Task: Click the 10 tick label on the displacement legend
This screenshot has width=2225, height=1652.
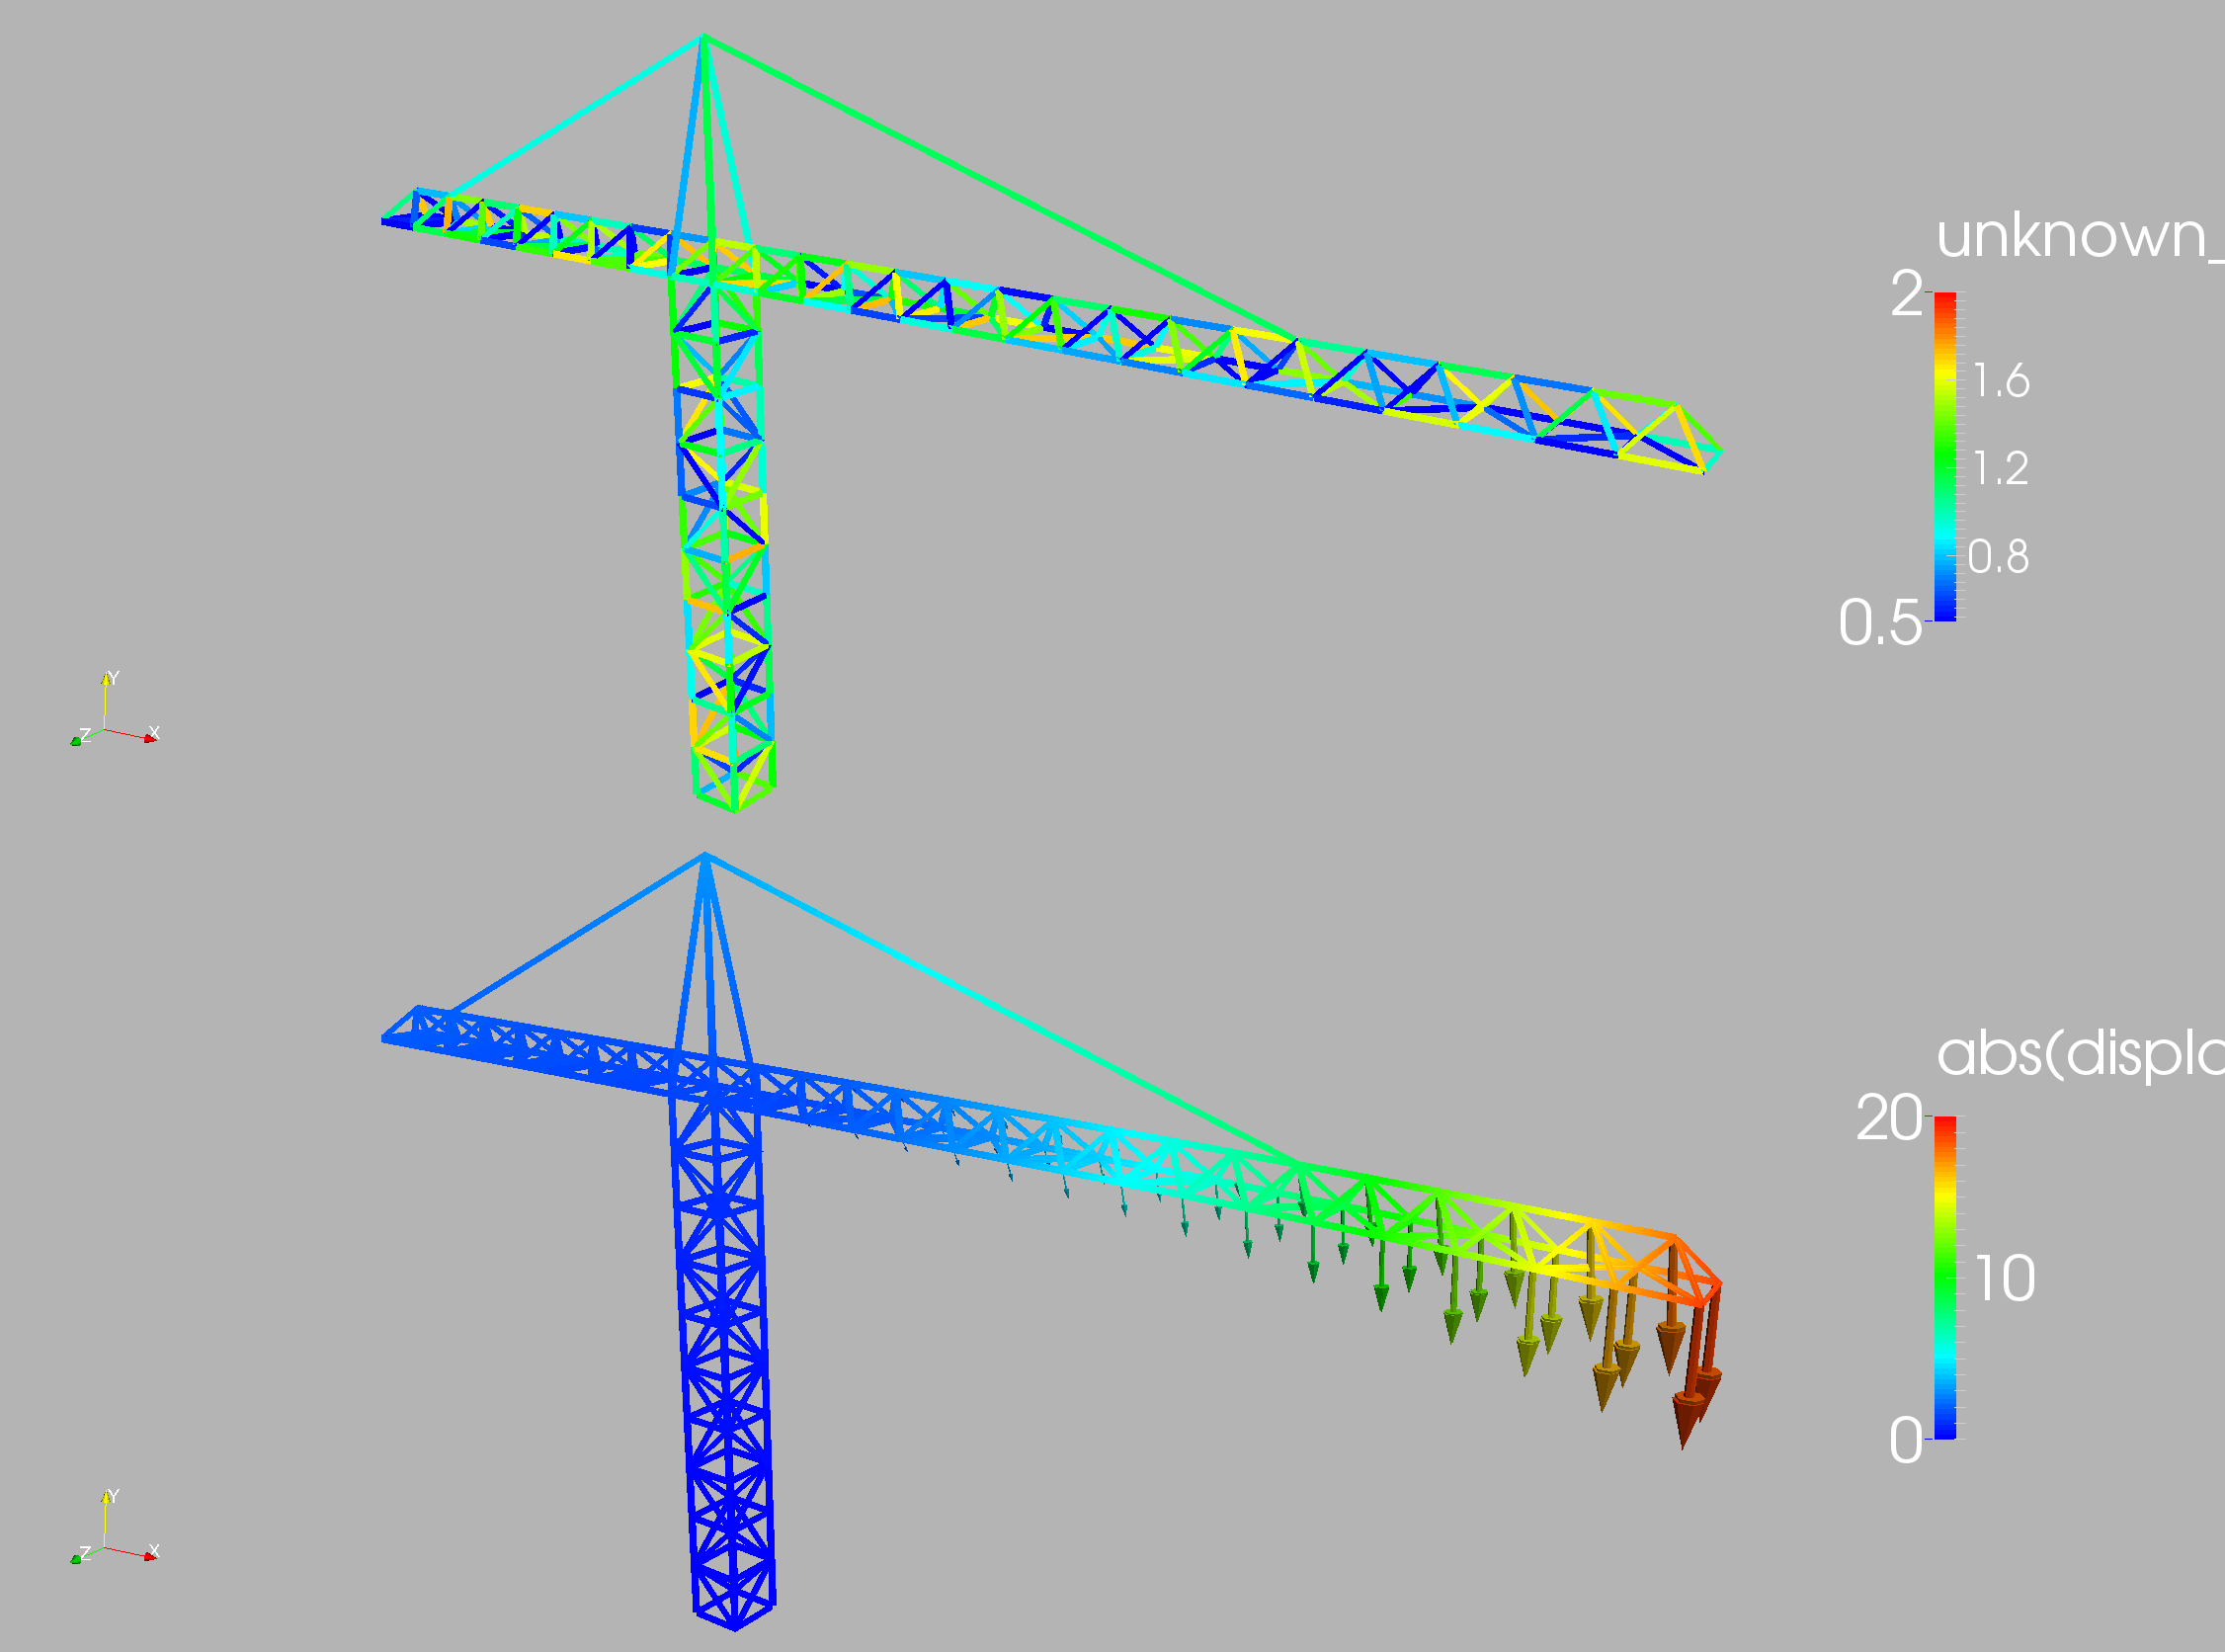Action: (2005, 1279)
